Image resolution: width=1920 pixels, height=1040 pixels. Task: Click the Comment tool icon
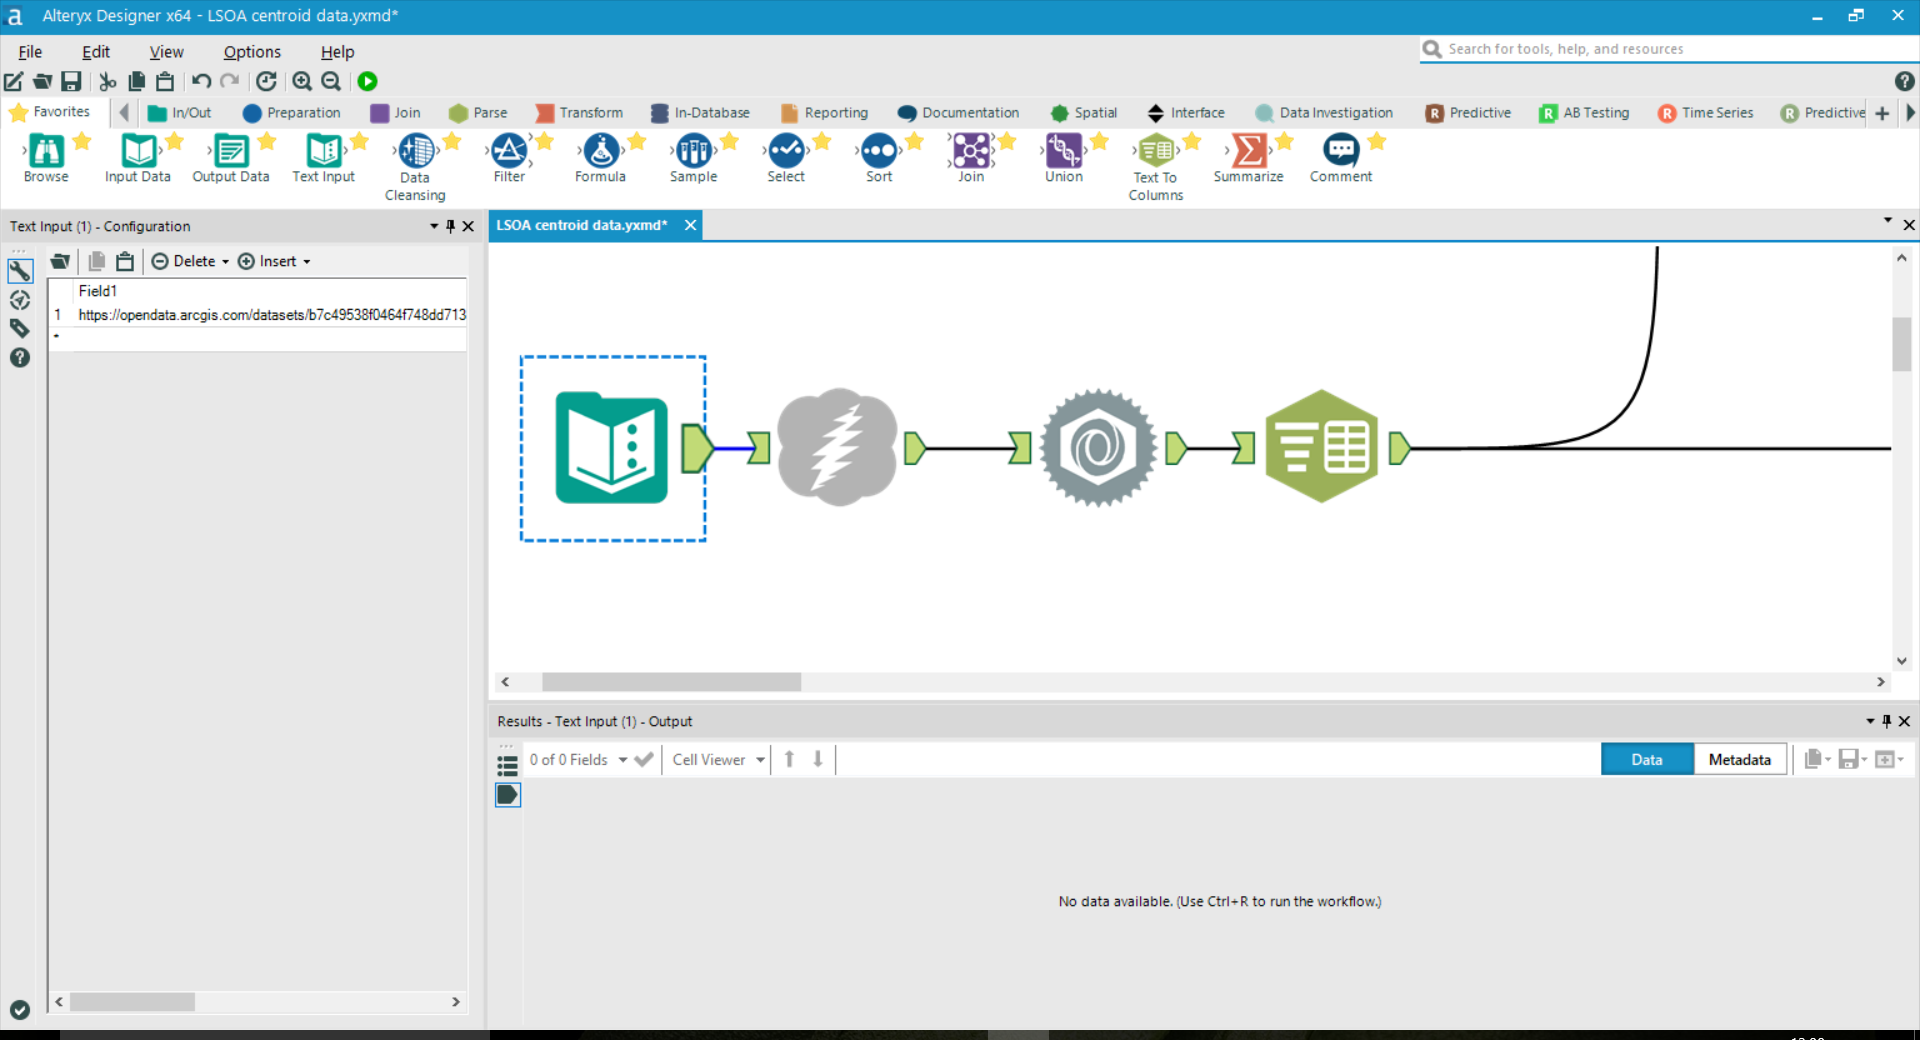tap(1340, 152)
